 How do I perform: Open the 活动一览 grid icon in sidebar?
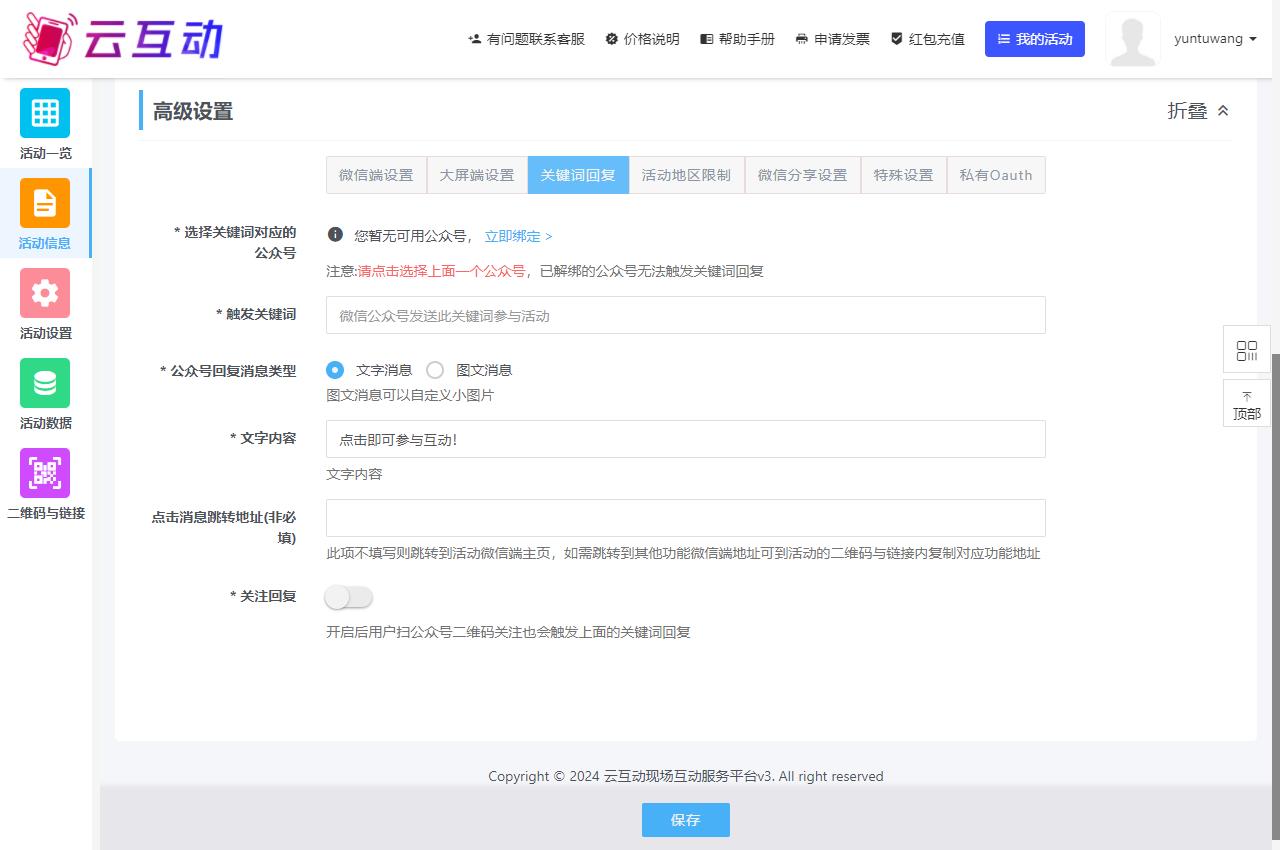pyautogui.click(x=45, y=113)
